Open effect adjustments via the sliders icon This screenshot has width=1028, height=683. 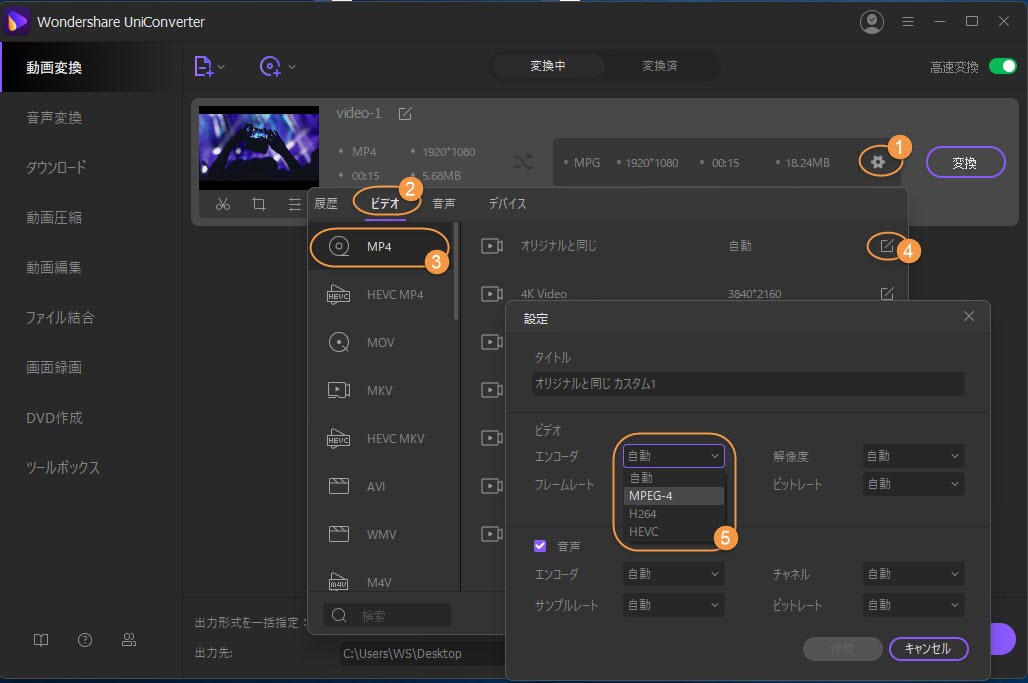pyautogui.click(x=292, y=203)
